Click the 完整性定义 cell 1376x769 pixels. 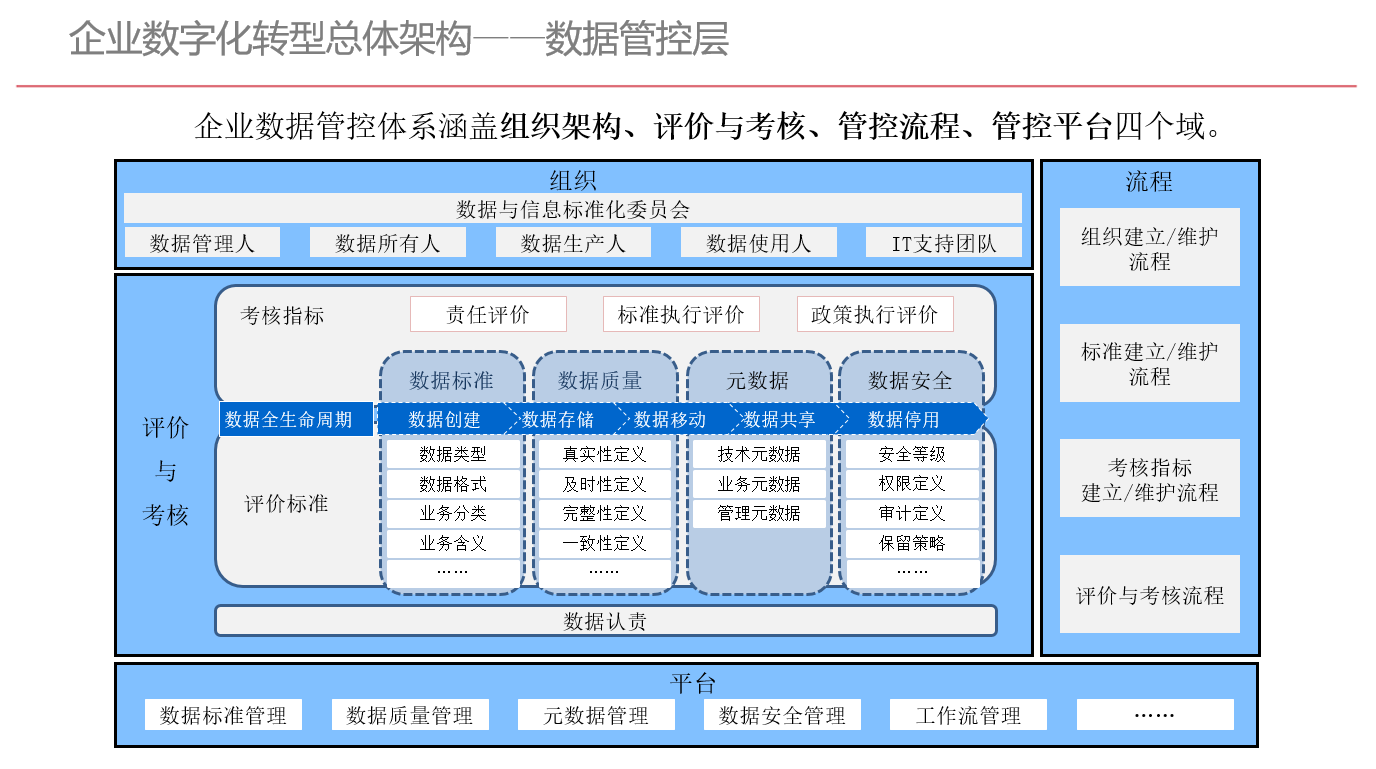(604, 514)
